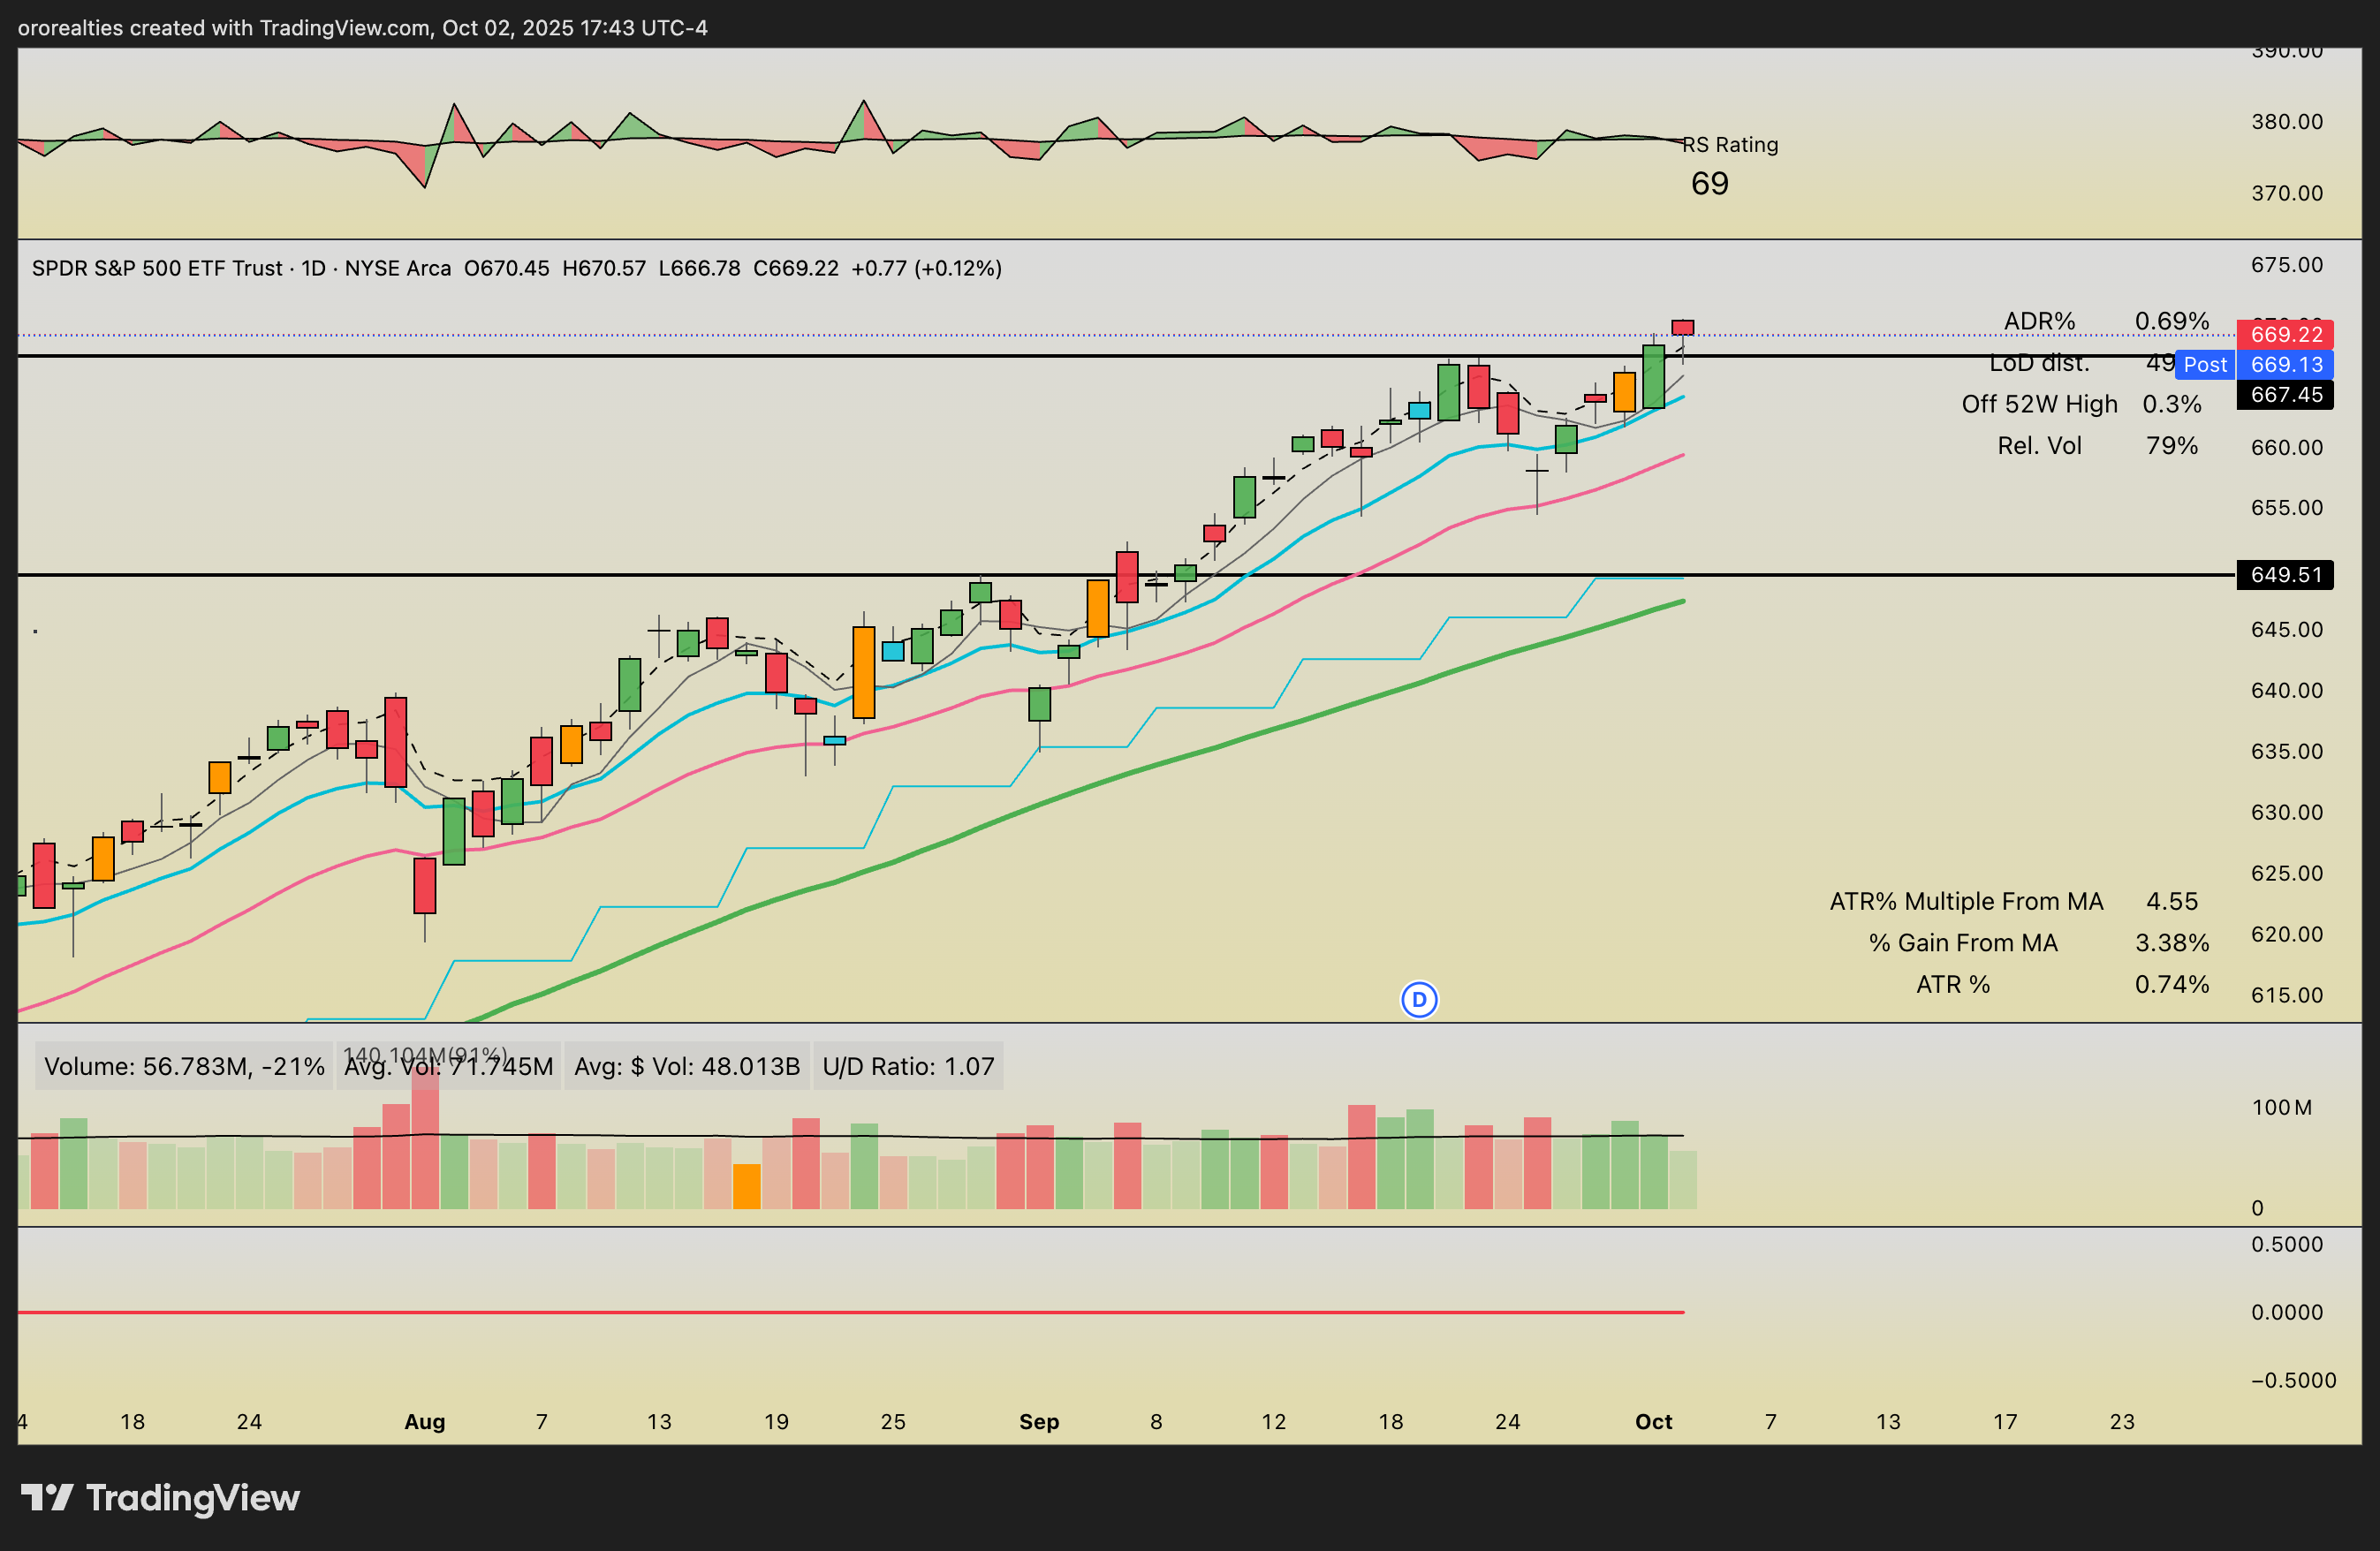Click the ATR% Multiple From MA value 4.55
Image resolution: width=2380 pixels, height=1551 pixels.
point(2171,901)
